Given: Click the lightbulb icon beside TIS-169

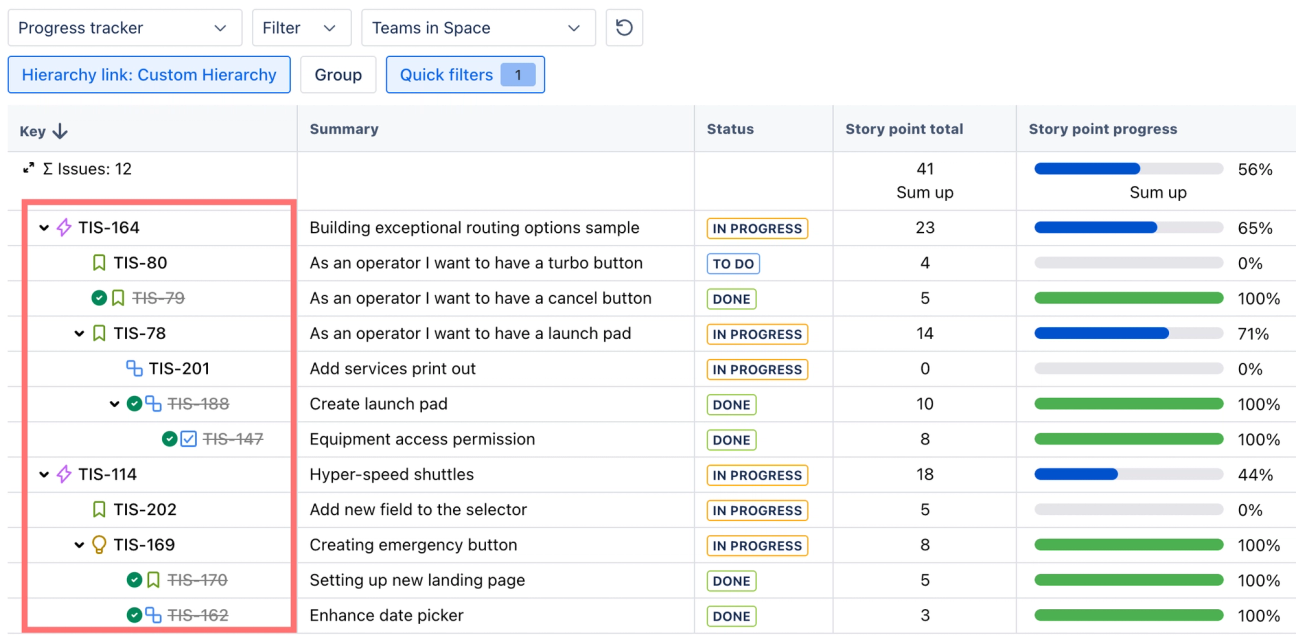Looking at the screenshot, I should pos(99,545).
